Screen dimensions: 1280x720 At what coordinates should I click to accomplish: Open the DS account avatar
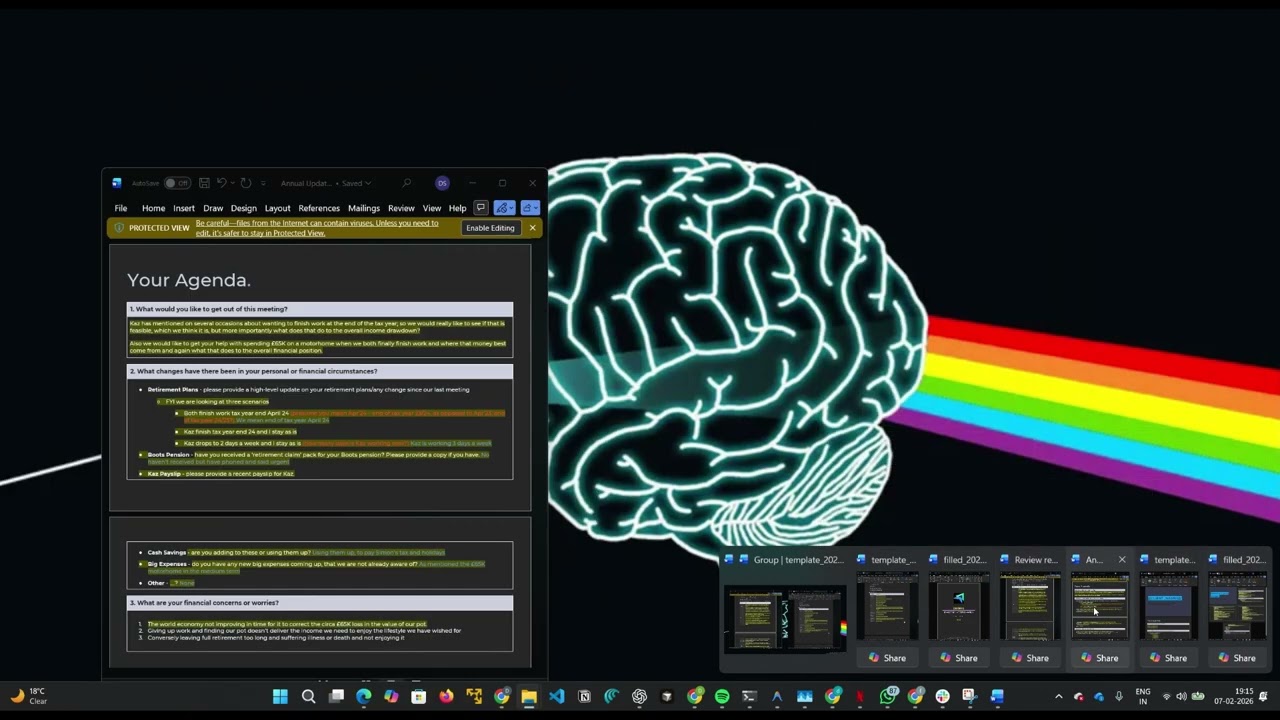pyautogui.click(x=442, y=183)
